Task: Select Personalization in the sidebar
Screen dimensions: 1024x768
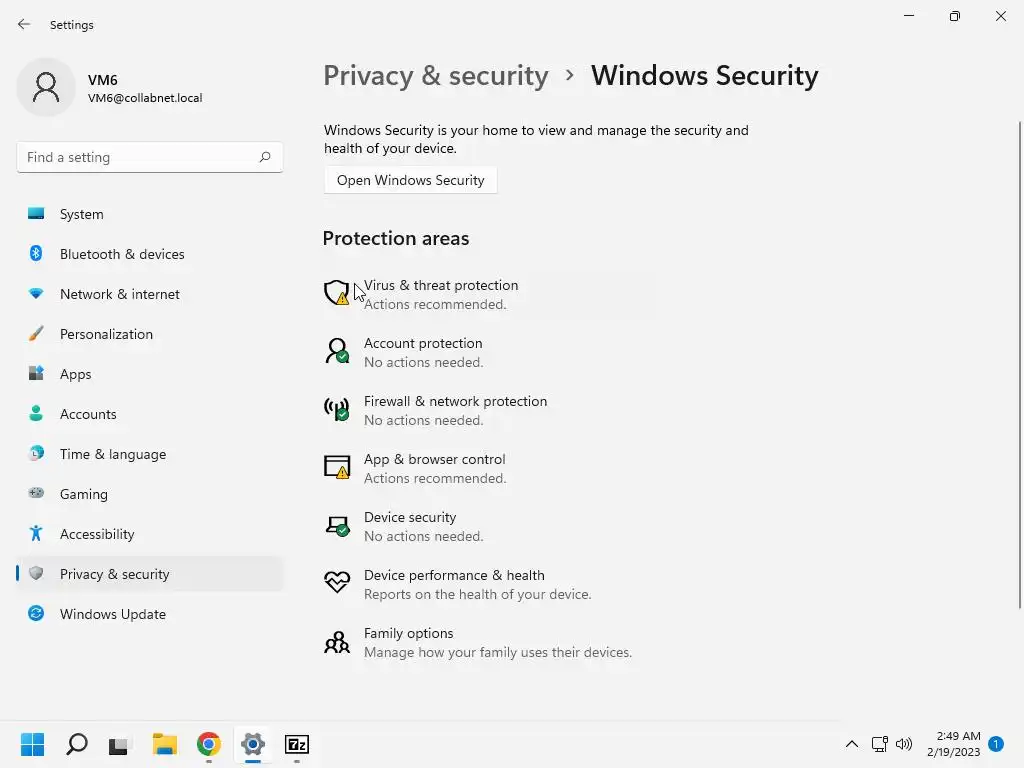Action: click(106, 334)
